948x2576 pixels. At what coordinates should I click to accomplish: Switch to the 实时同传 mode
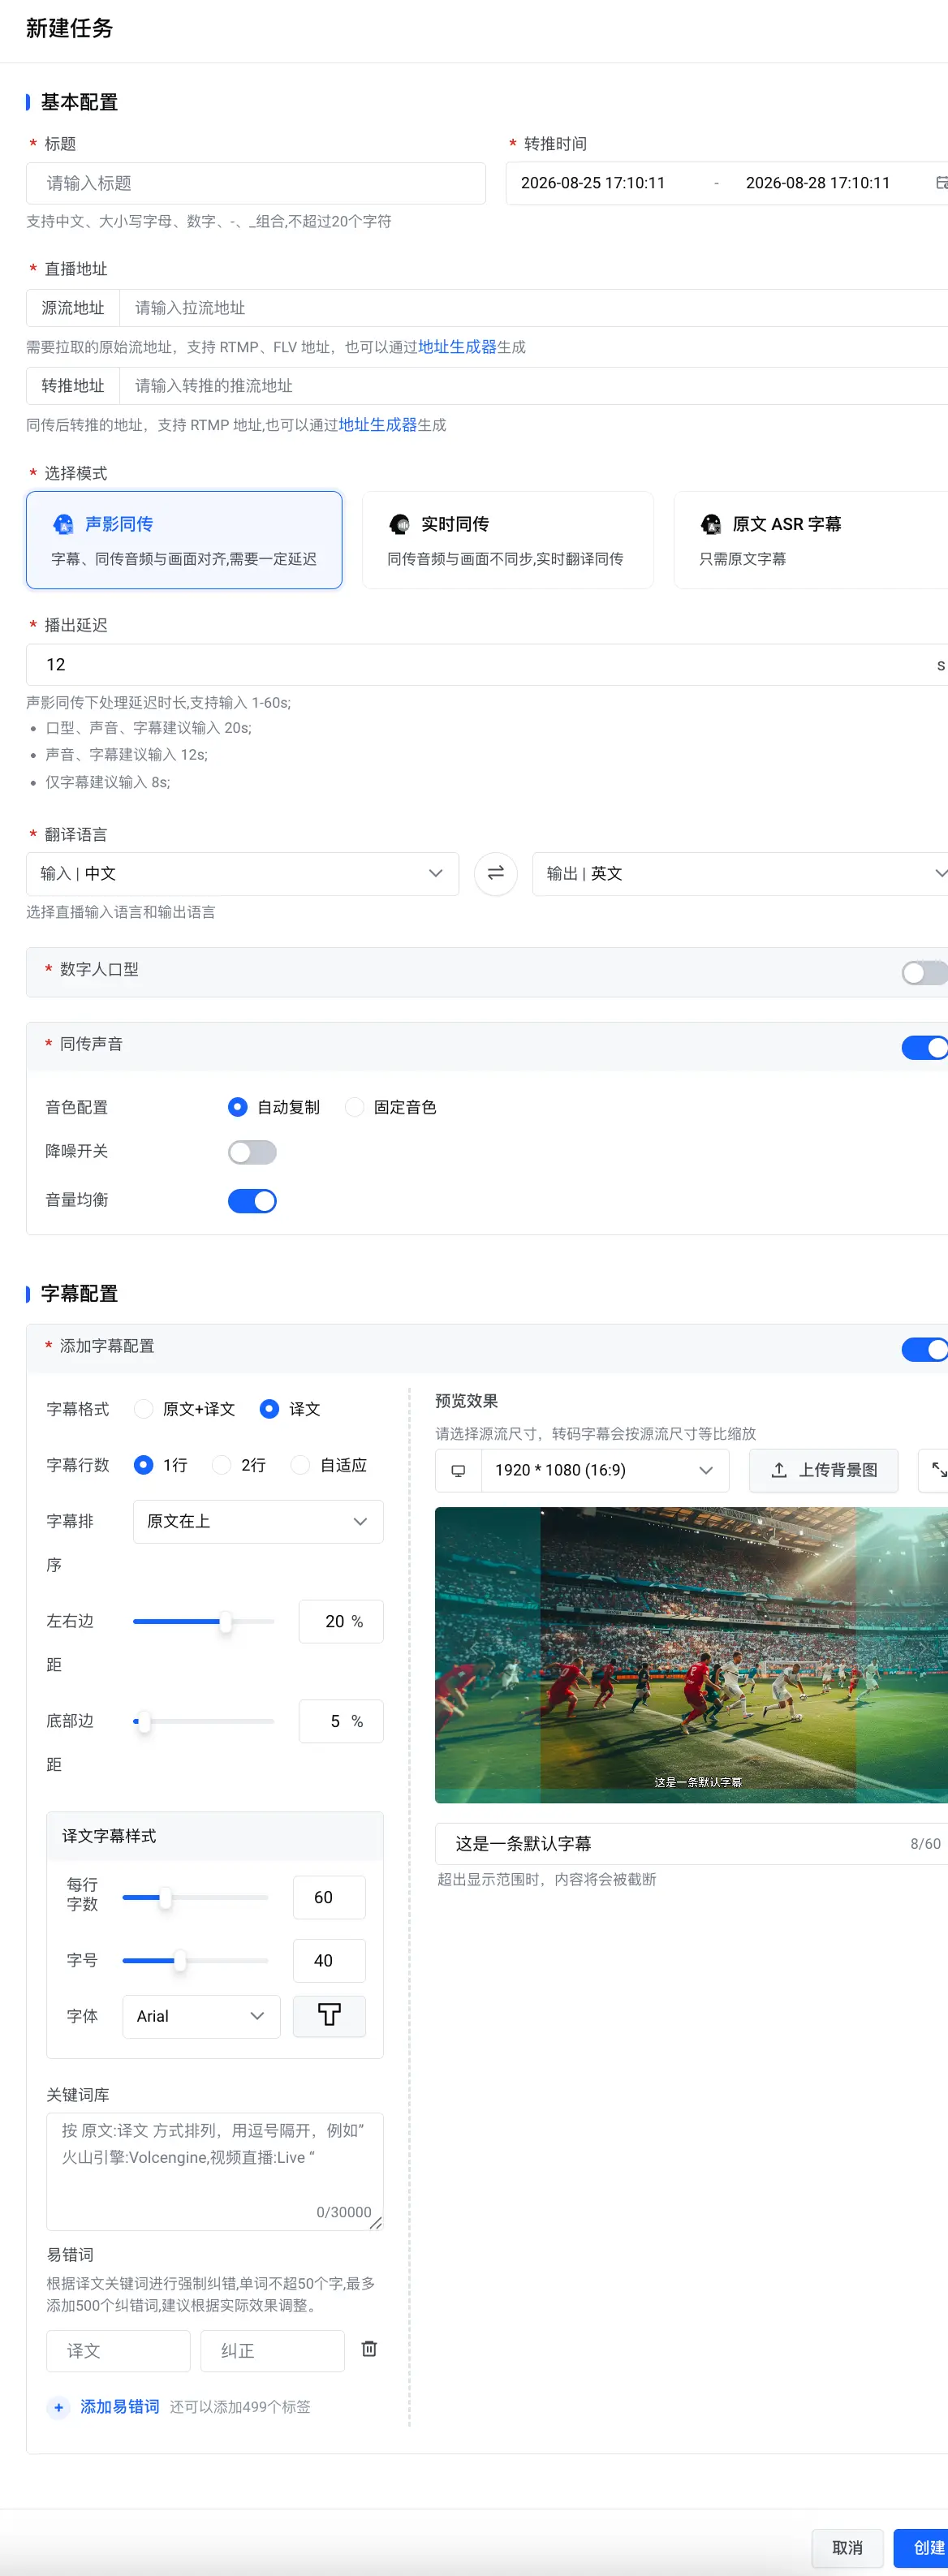point(508,540)
